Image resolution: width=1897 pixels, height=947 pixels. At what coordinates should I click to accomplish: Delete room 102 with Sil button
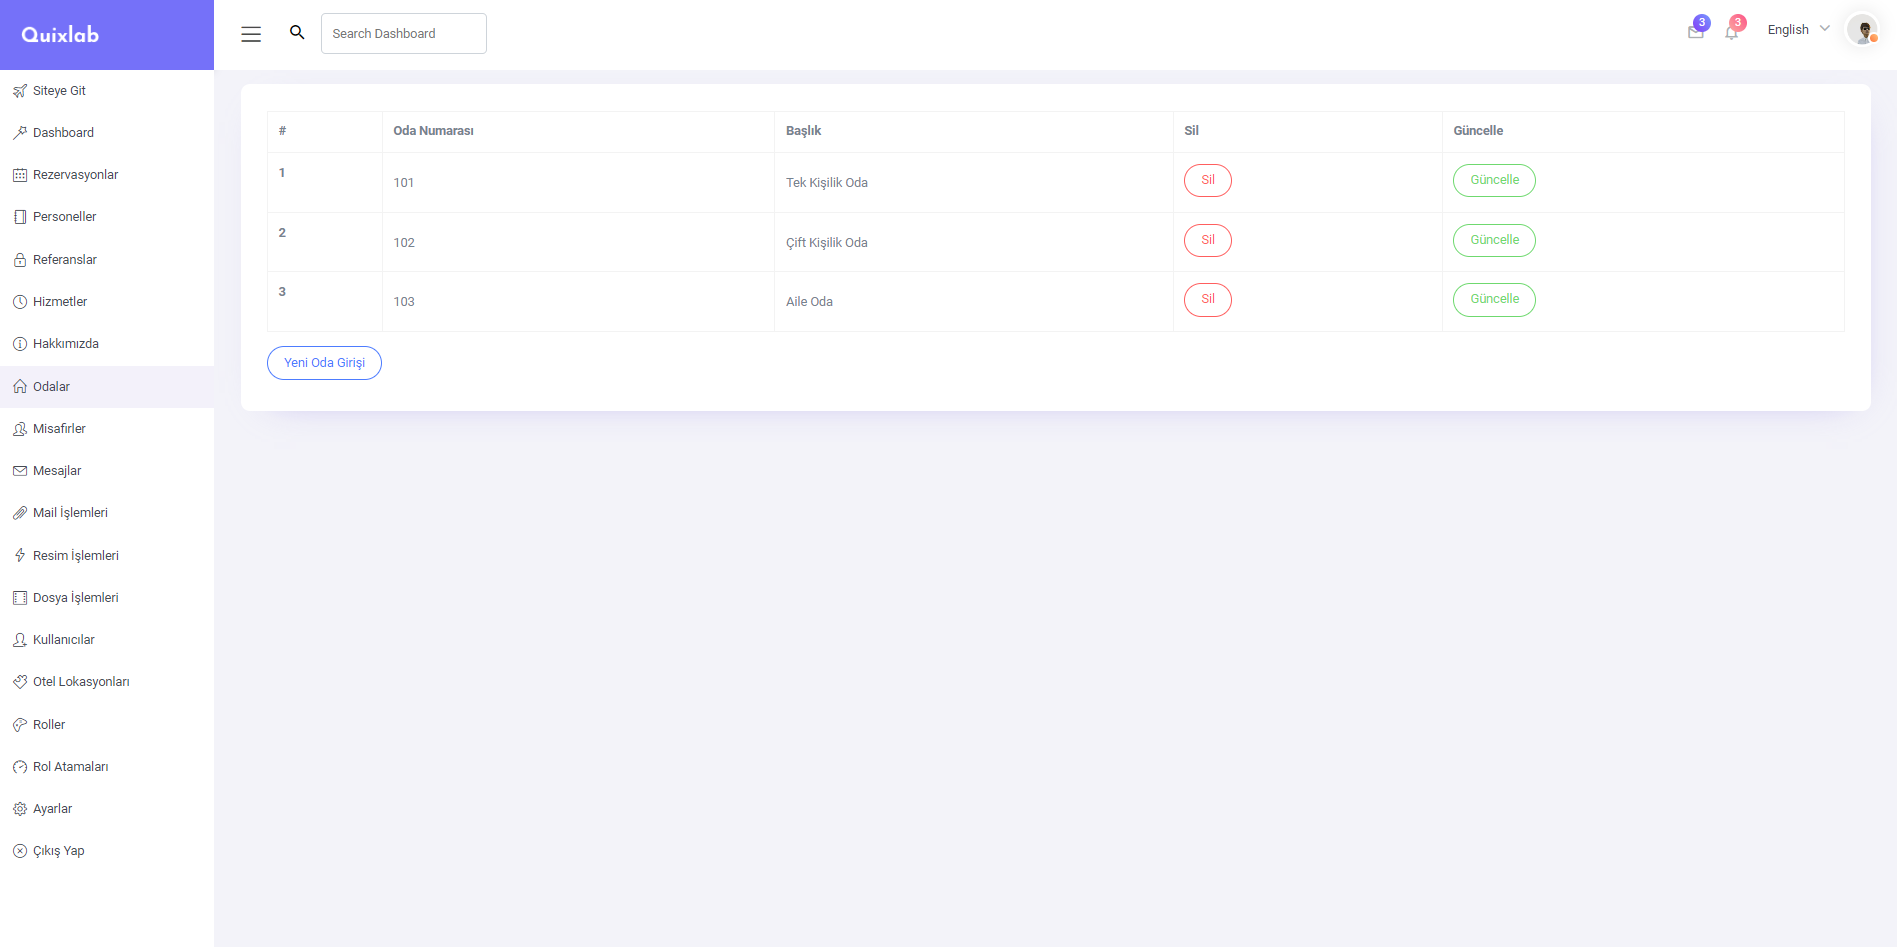(x=1208, y=240)
